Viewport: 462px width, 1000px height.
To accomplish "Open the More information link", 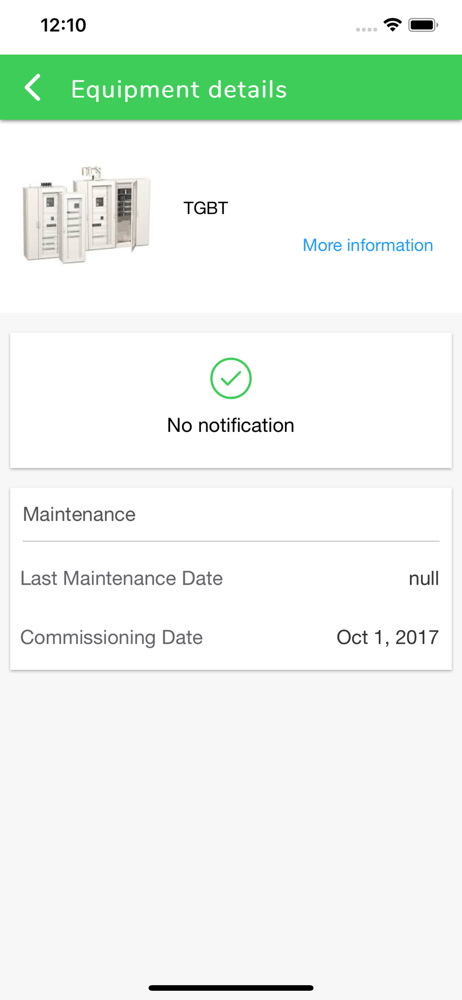I will (x=368, y=245).
